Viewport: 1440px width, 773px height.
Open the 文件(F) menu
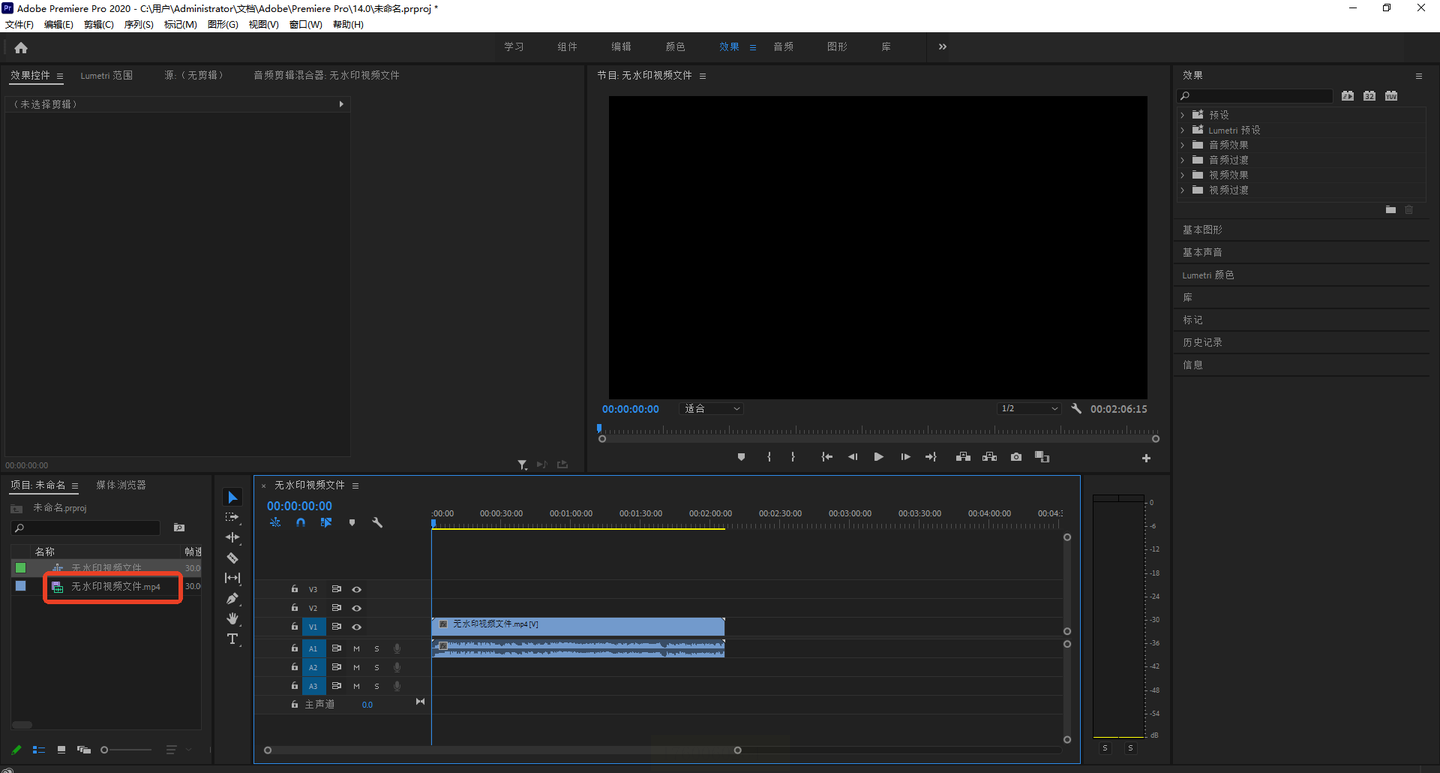click(19, 24)
